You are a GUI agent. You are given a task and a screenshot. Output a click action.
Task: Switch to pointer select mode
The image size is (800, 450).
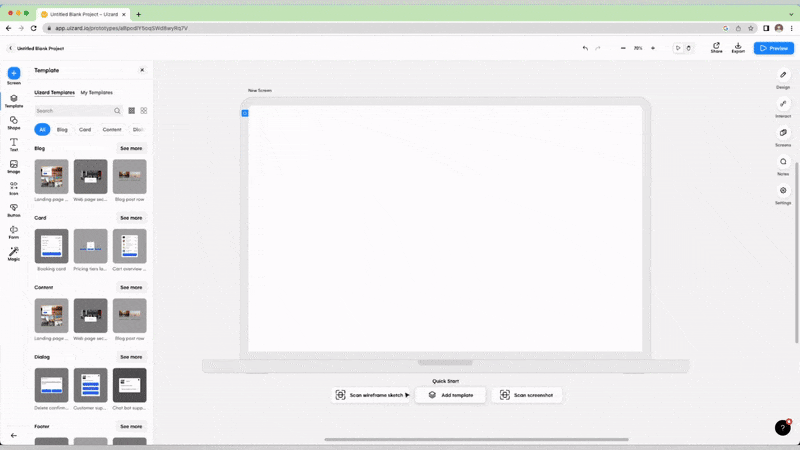coord(678,48)
